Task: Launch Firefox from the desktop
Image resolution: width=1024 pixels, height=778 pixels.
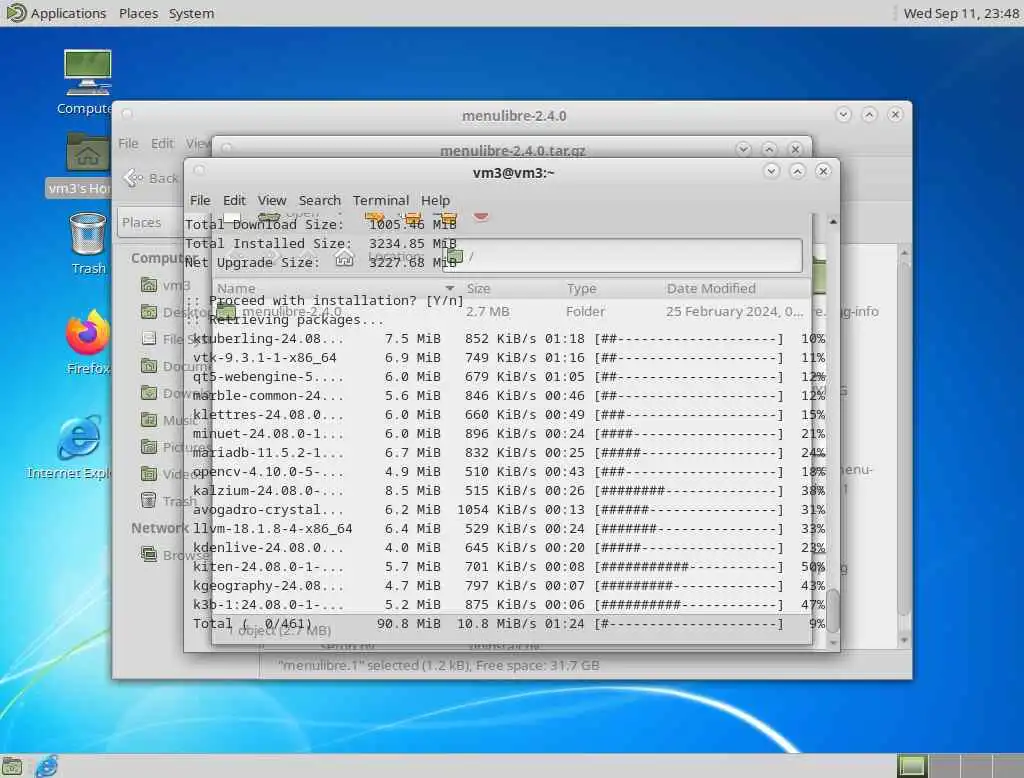Action: tap(87, 333)
